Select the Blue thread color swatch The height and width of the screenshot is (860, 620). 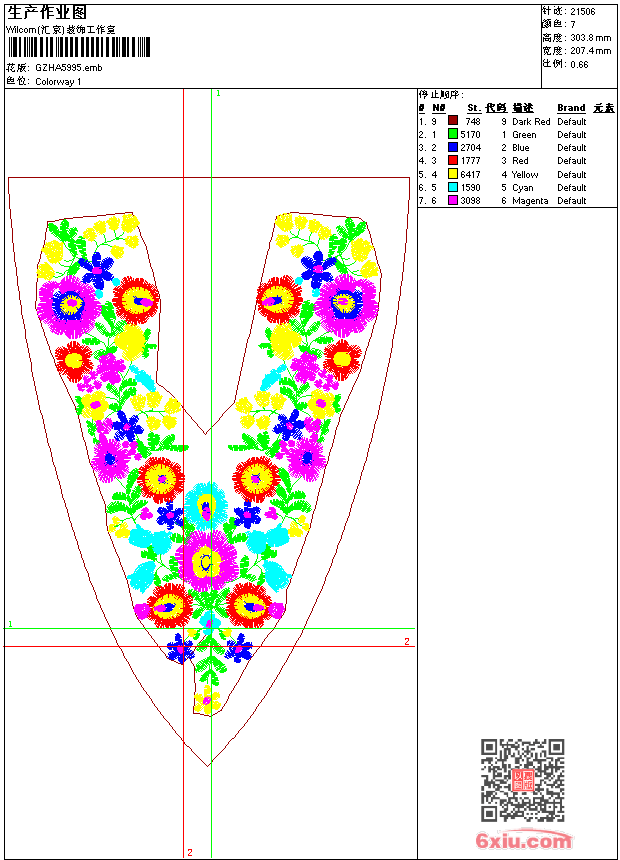coord(453,147)
